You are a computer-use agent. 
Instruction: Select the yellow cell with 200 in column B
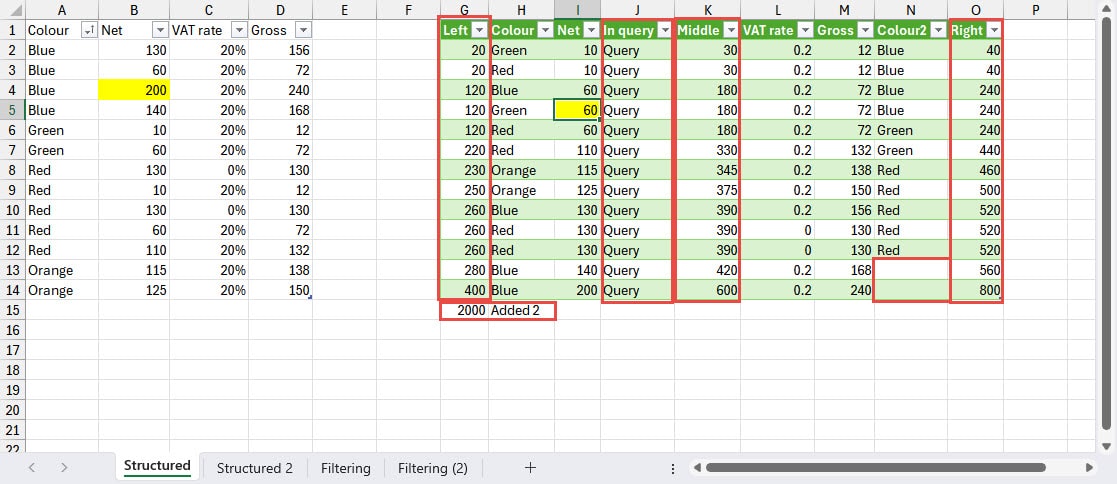coord(134,91)
